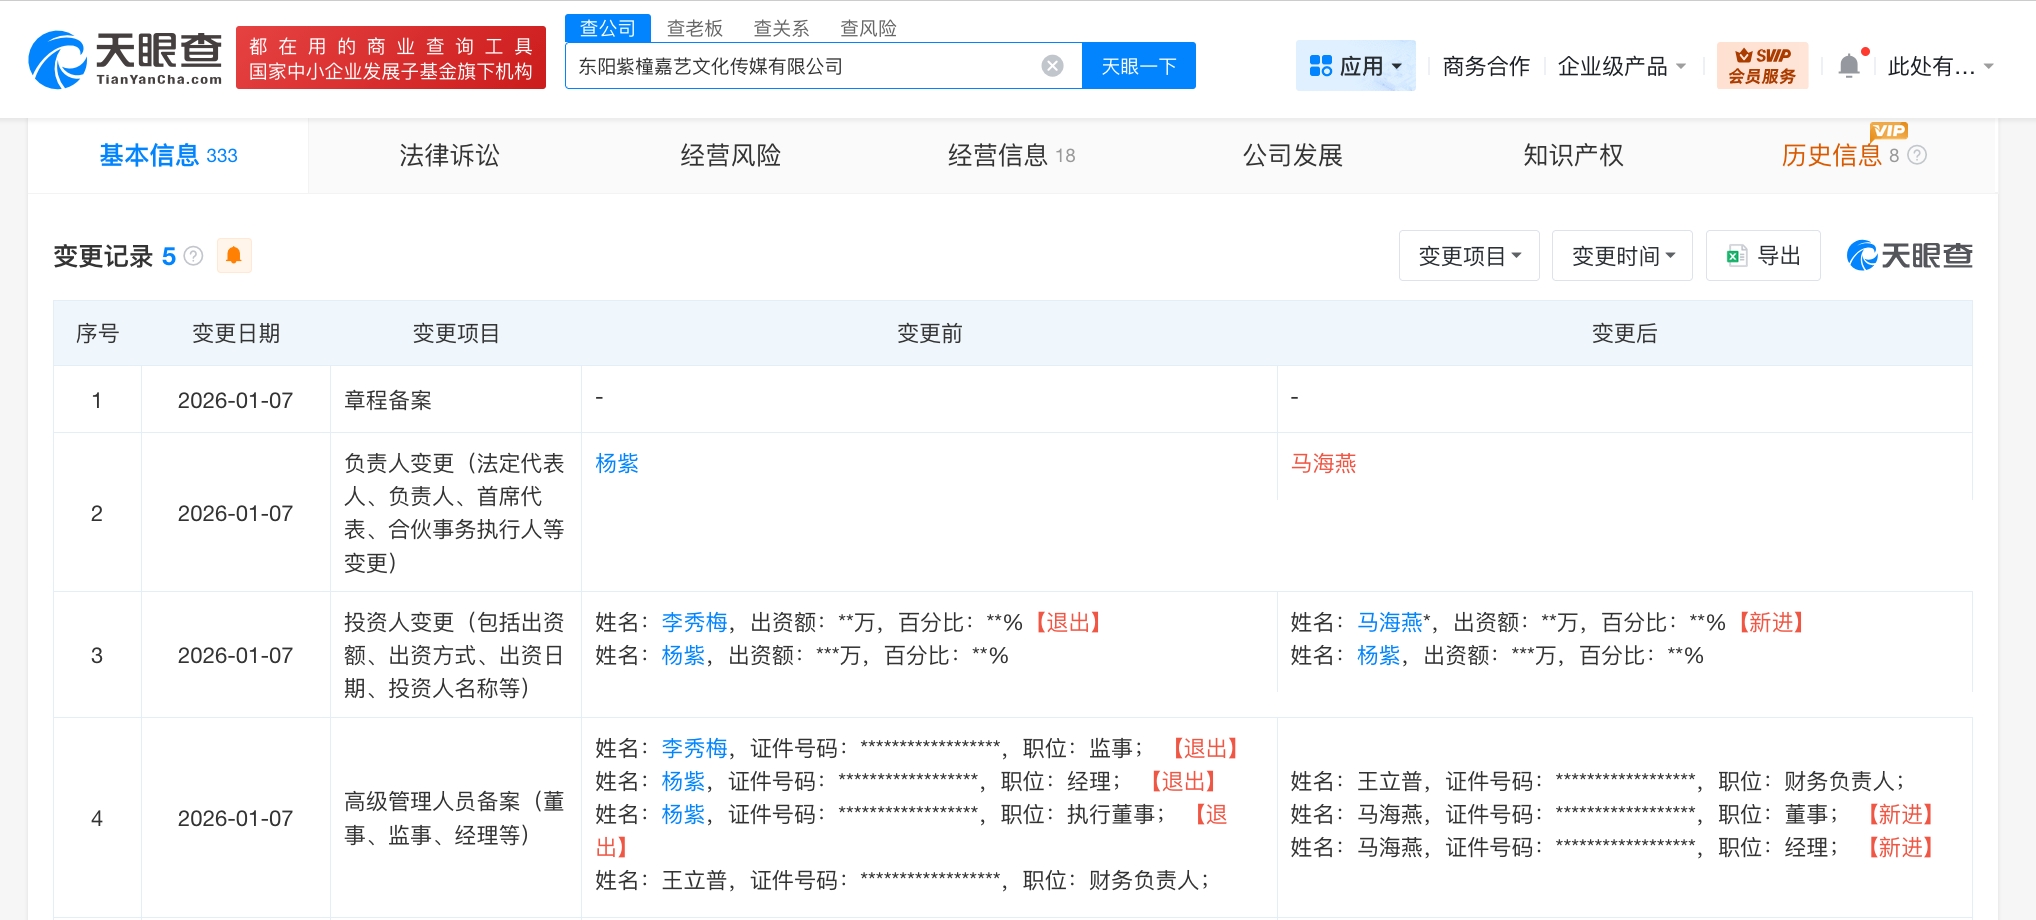
Task: Open the 企业级产品 dropdown
Action: 1621,66
